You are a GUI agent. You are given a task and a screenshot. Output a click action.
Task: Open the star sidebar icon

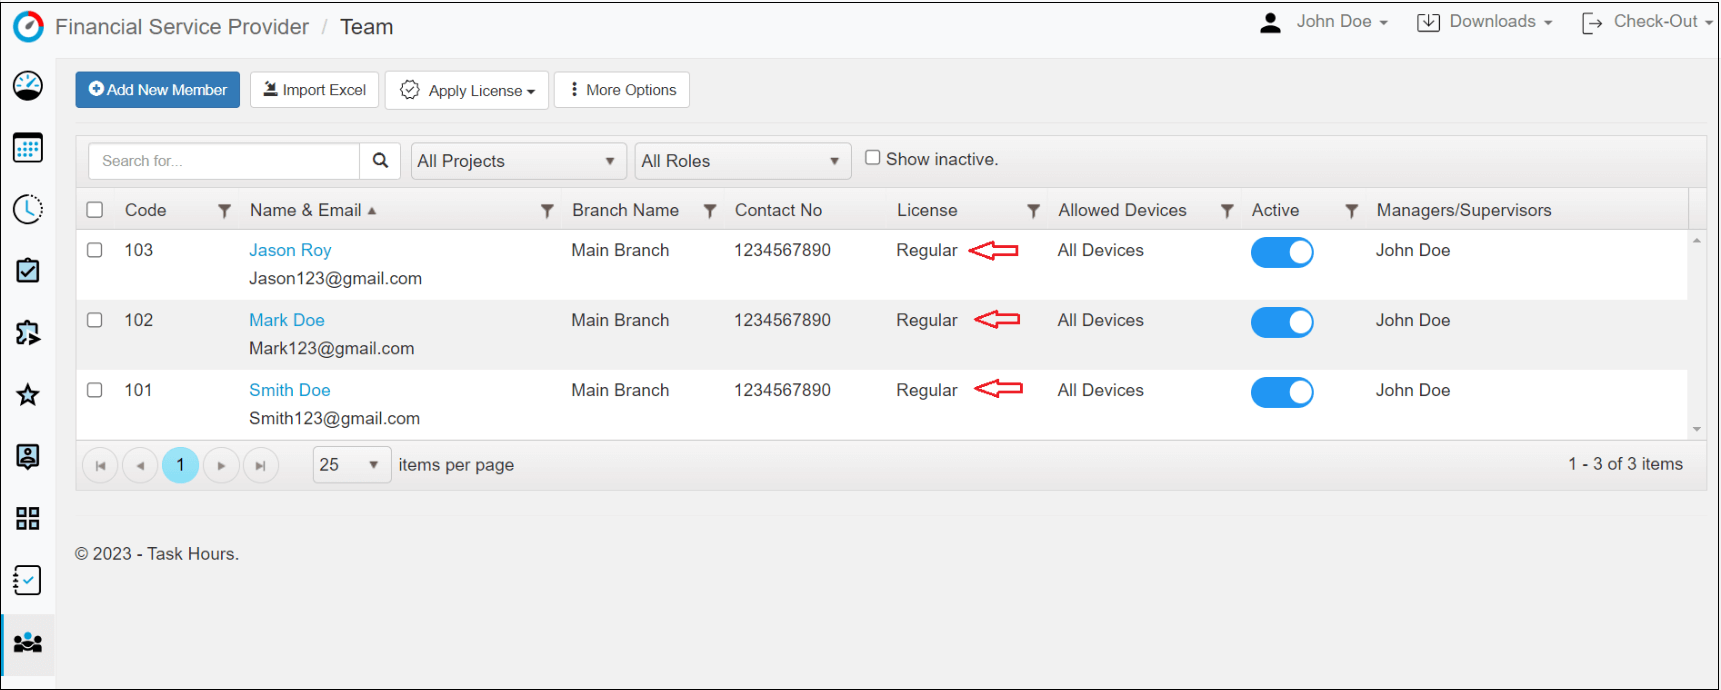point(28,395)
